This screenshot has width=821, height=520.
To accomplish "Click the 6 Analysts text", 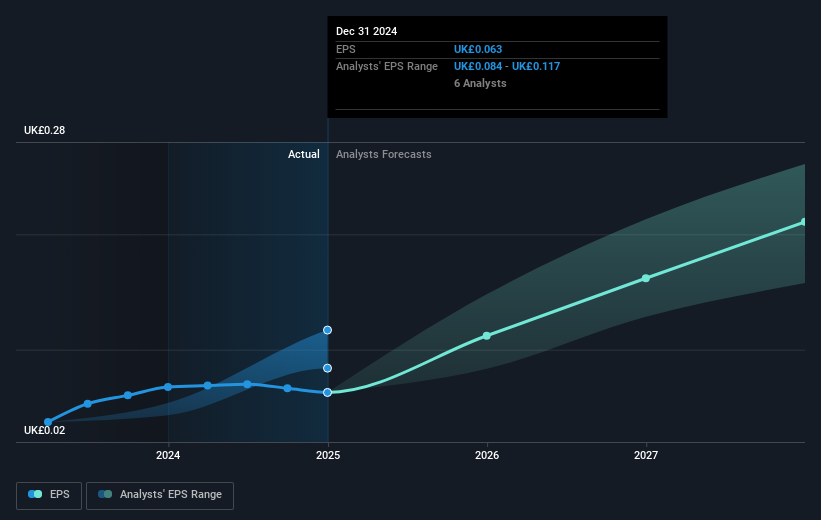I will coord(480,83).
